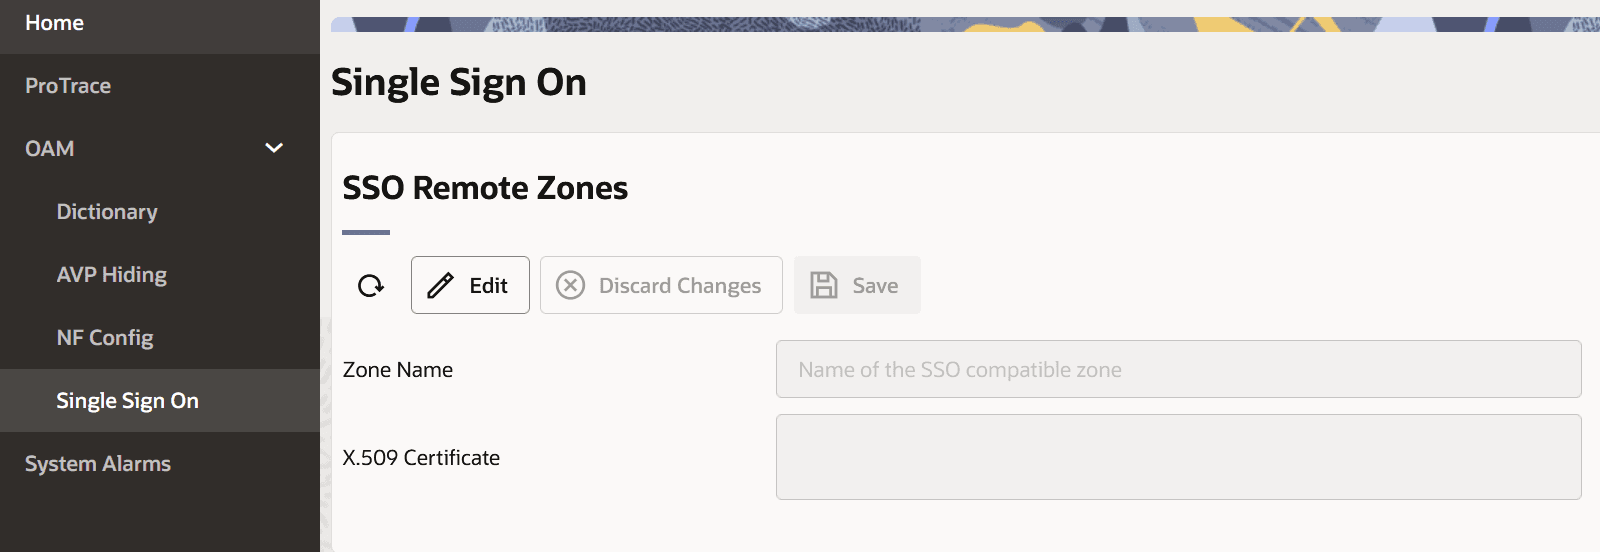Click the SSO Remote Zones section heading
Image resolution: width=1600 pixels, height=552 pixels.
pyautogui.click(x=485, y=188)
